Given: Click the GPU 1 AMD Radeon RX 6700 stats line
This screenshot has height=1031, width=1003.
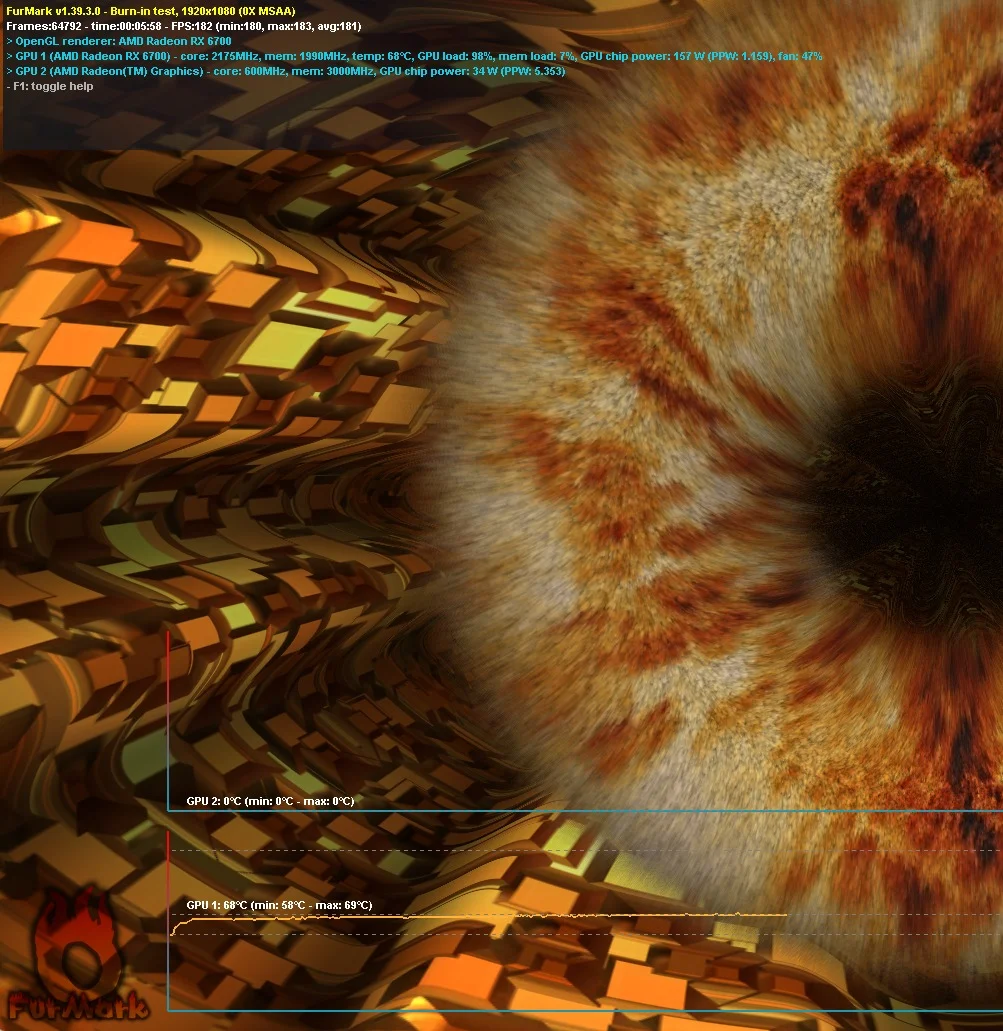Looking at the screenshot, I should [x=414, y=56].
